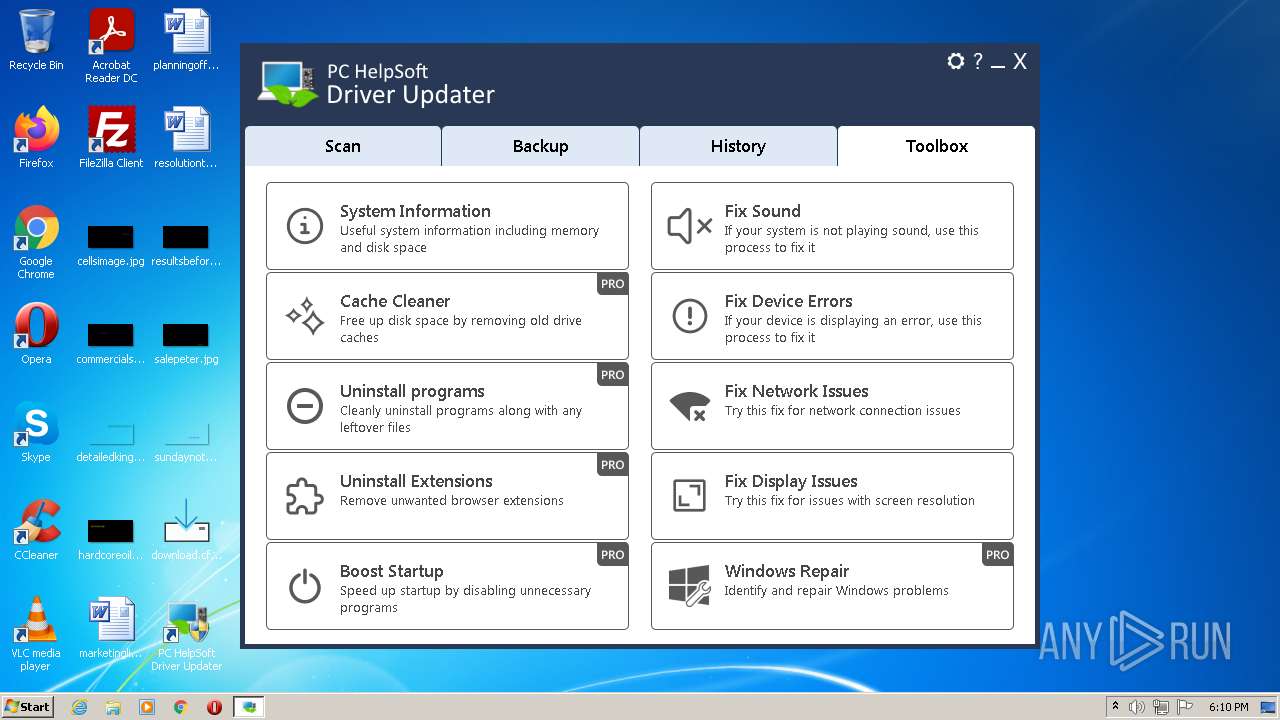Switch to the Backup tab
Screen dimensions: 1280x720
point(540,146)
